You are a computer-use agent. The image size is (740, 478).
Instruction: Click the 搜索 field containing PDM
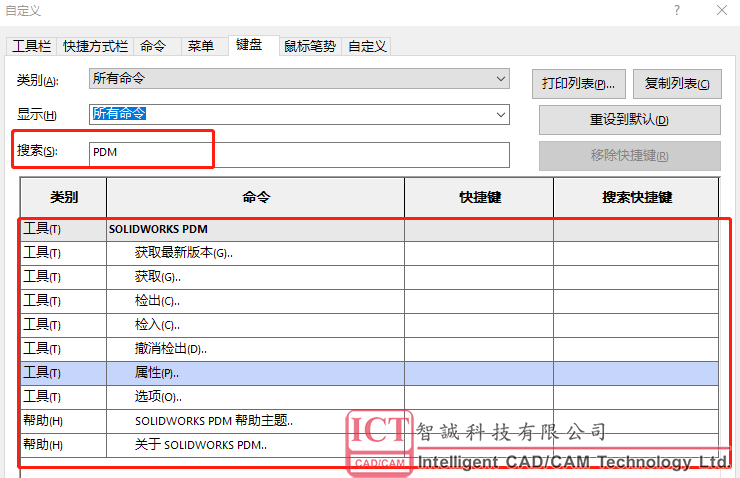299,154
